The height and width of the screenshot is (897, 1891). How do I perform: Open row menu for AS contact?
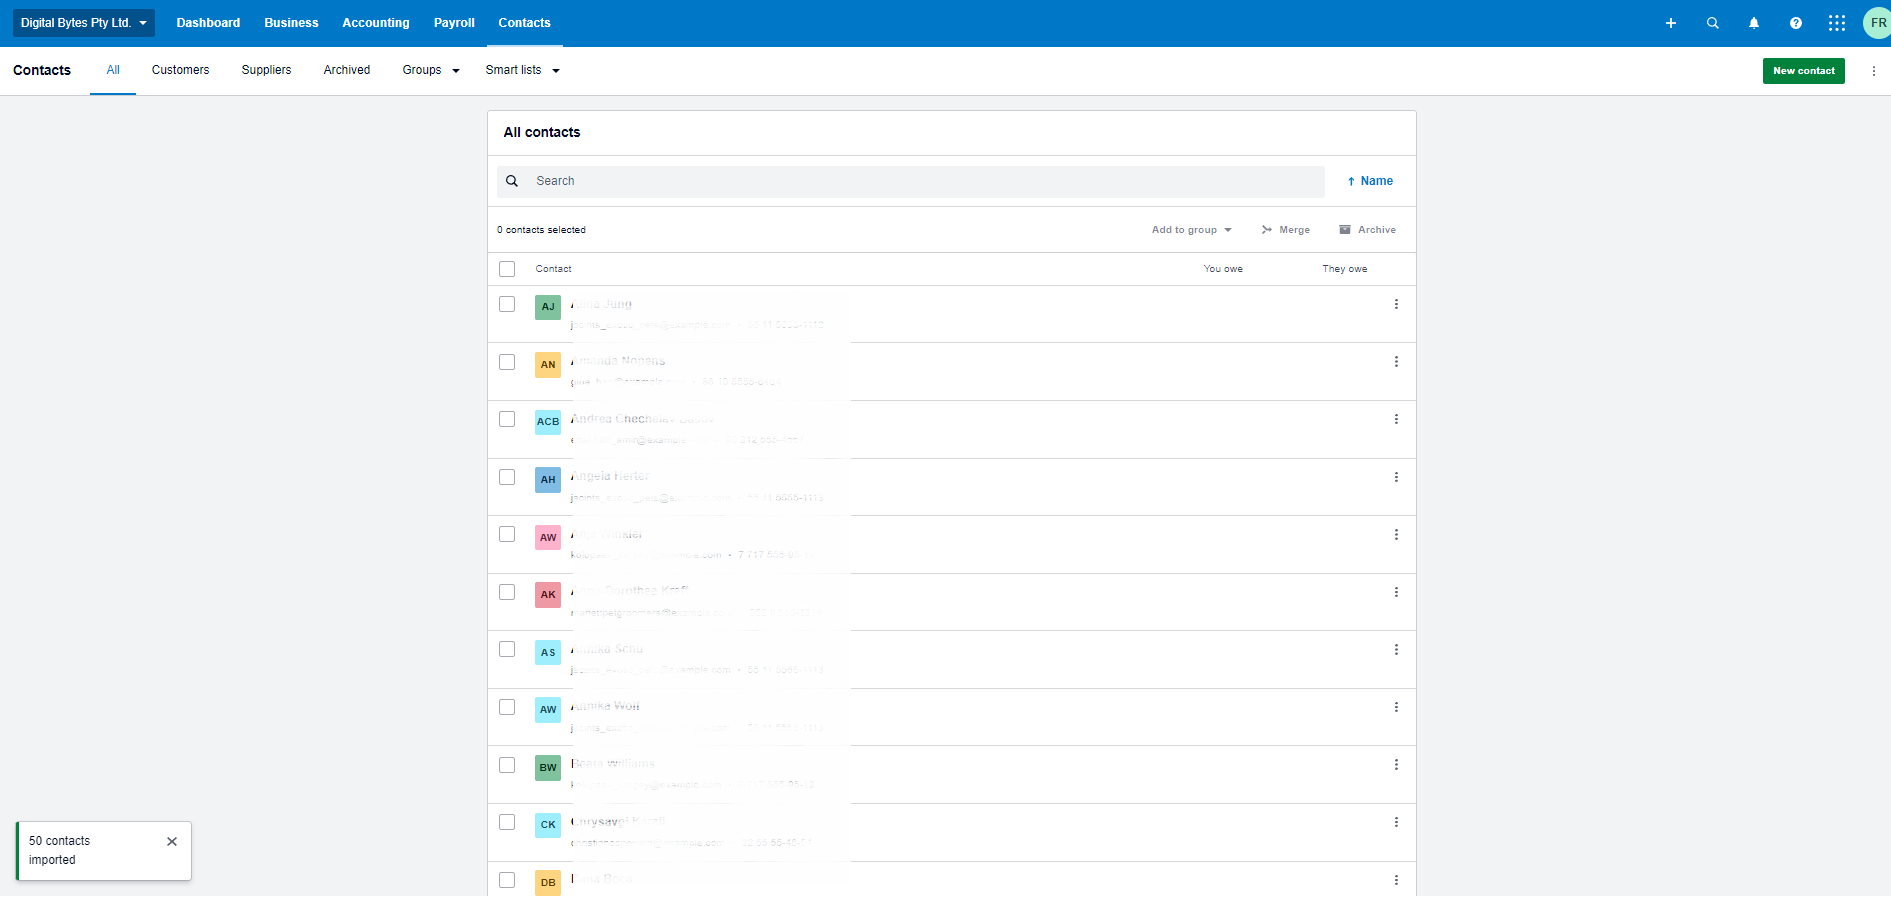coord(1396,650)
